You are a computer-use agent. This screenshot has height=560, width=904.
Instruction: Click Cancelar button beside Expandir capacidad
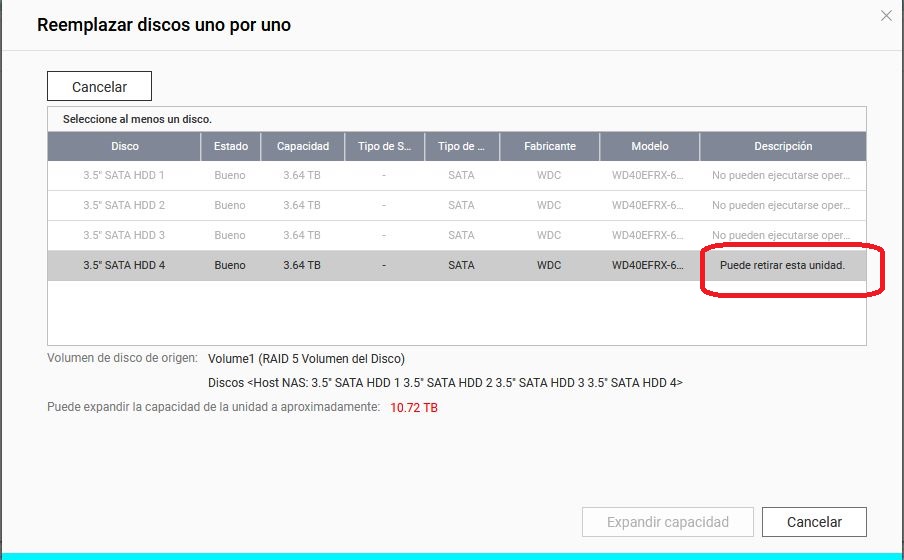click(x=813, y=522)
